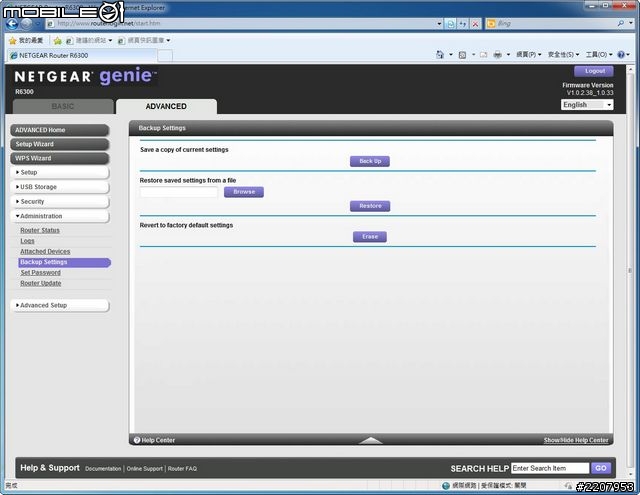Select the ADVANCED tab
This screenshot has width=640, height=495.
click(x=166, y=107)
